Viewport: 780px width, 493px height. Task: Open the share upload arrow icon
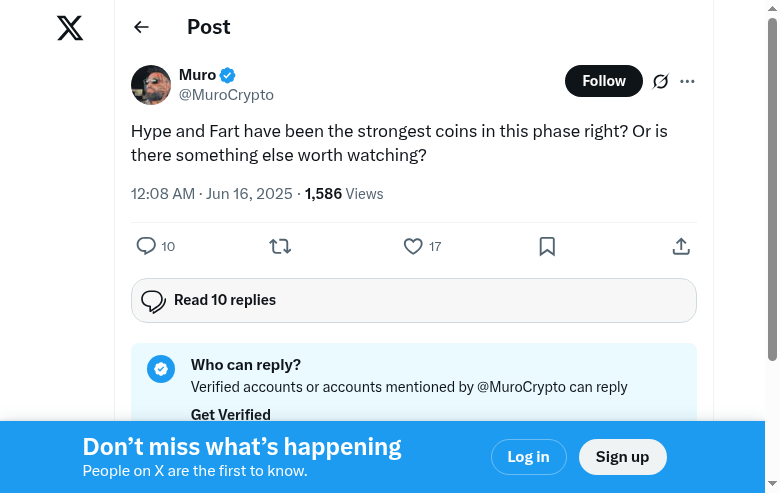[681, 246]
